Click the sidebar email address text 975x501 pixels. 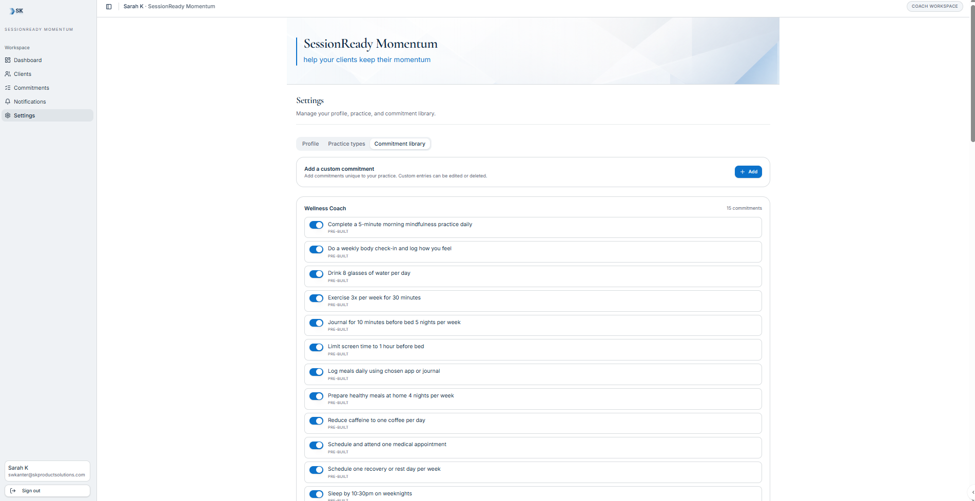click(x=47, y=475)
